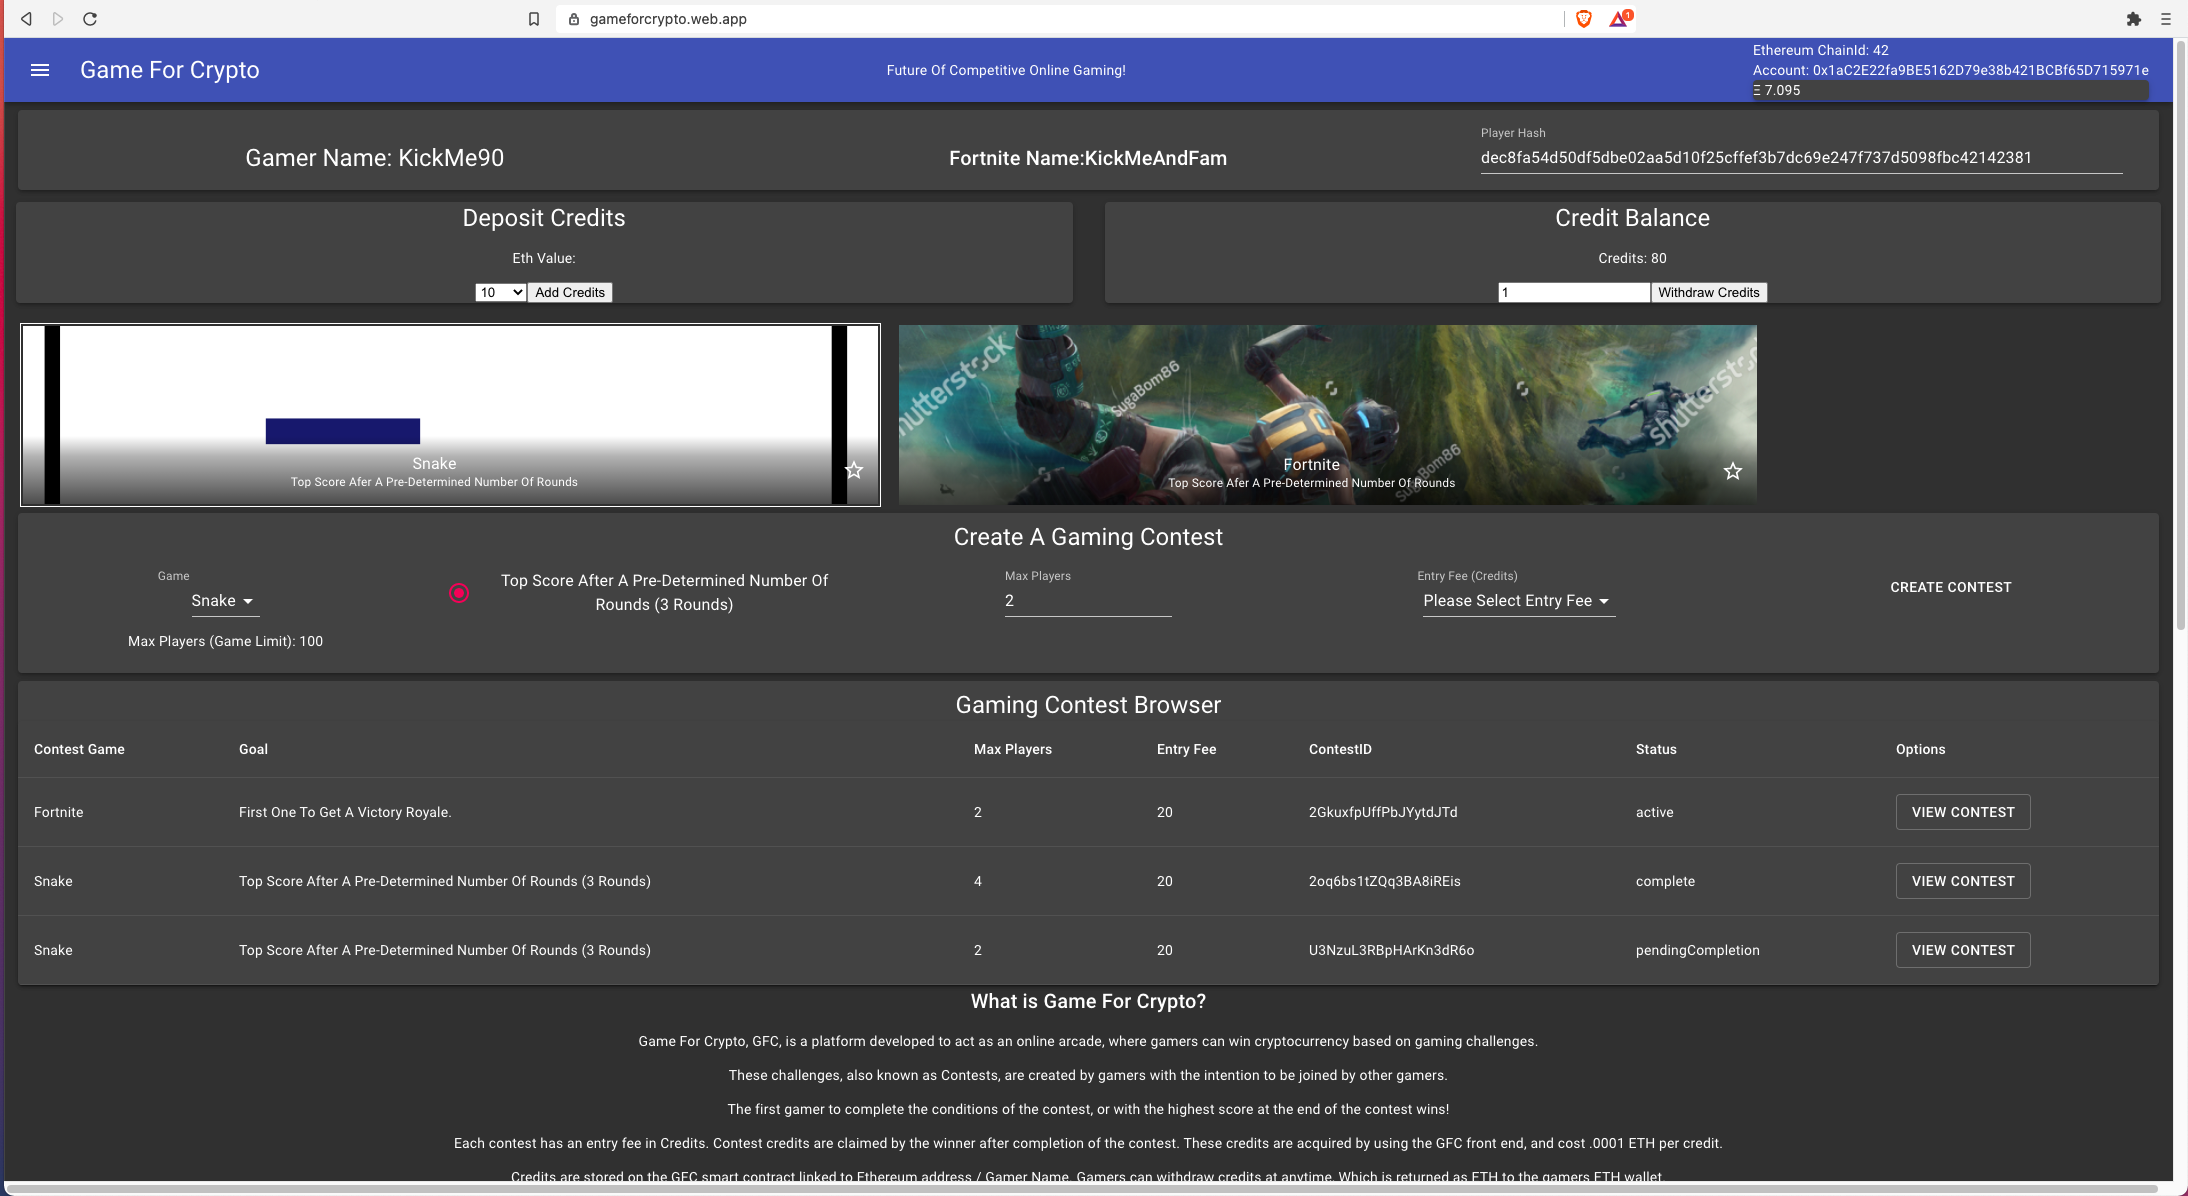2188x1196 pixels.
Task: Open the hamburger navigation menu
Action: coord(40,70)
